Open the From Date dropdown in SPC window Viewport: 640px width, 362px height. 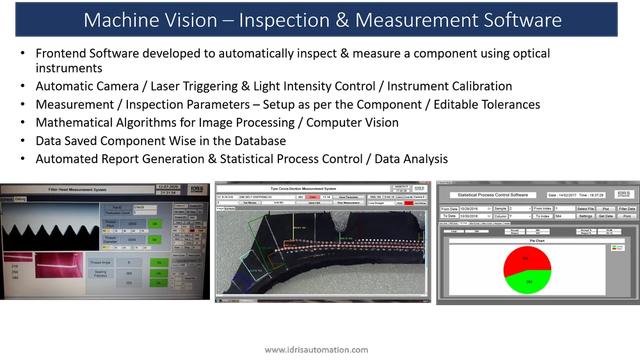tap(476, 209)
